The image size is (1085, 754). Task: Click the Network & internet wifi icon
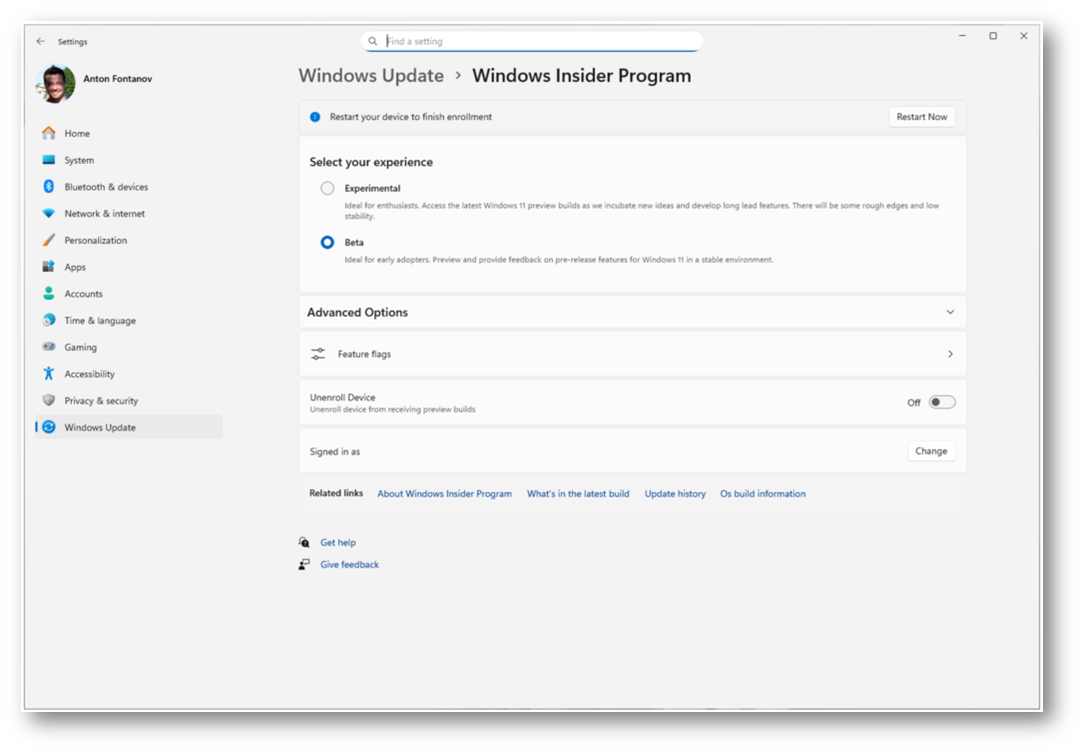click(x=49, y=214)
